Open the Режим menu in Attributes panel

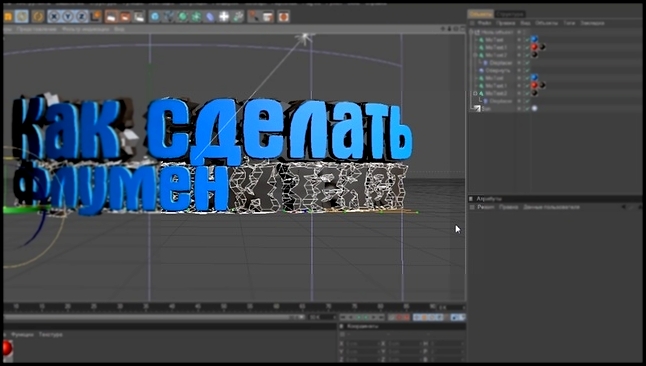(486, 207)
